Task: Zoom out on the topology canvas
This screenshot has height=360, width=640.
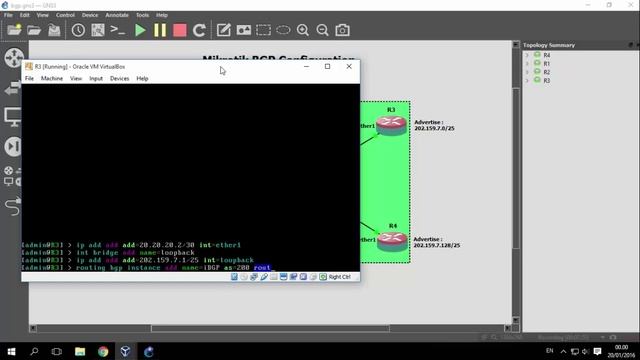Action: [x=322, y=30]
